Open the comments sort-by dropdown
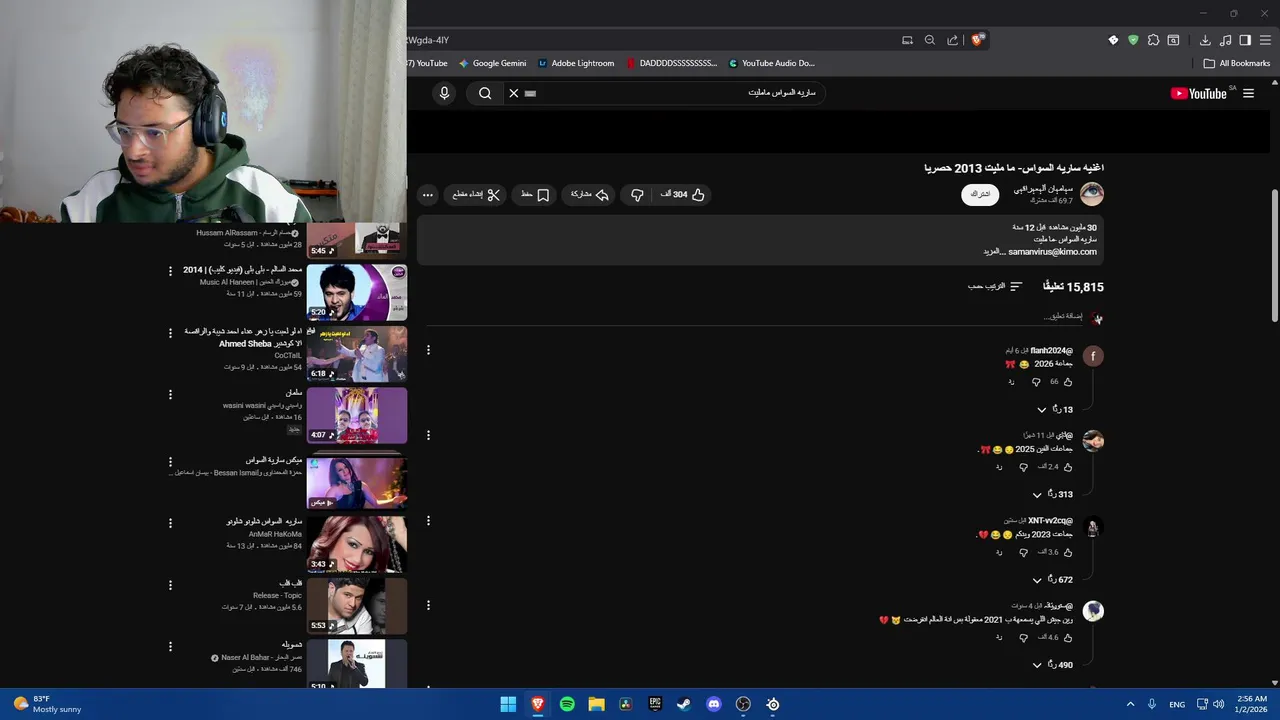 coord(995,287)
